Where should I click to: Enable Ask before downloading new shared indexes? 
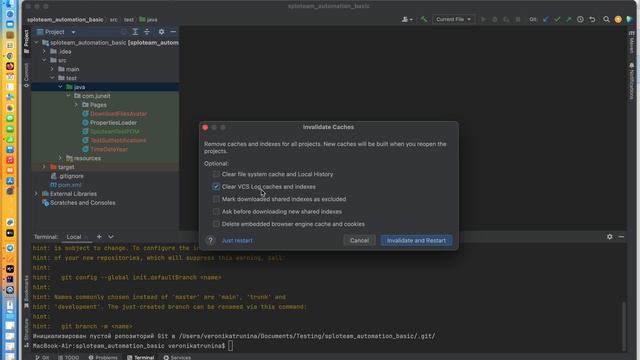(216, 211)
